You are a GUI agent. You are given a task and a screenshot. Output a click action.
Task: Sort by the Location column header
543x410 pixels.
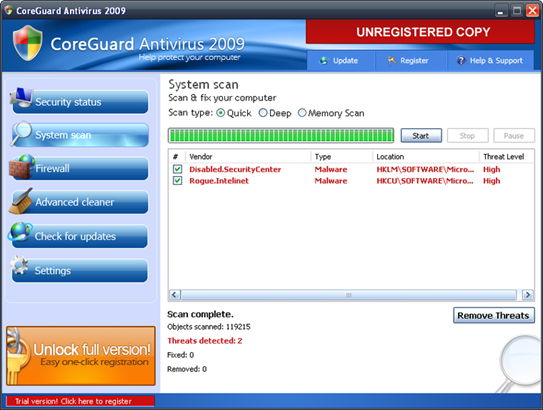pyautogui.click(x=426, y=157)
